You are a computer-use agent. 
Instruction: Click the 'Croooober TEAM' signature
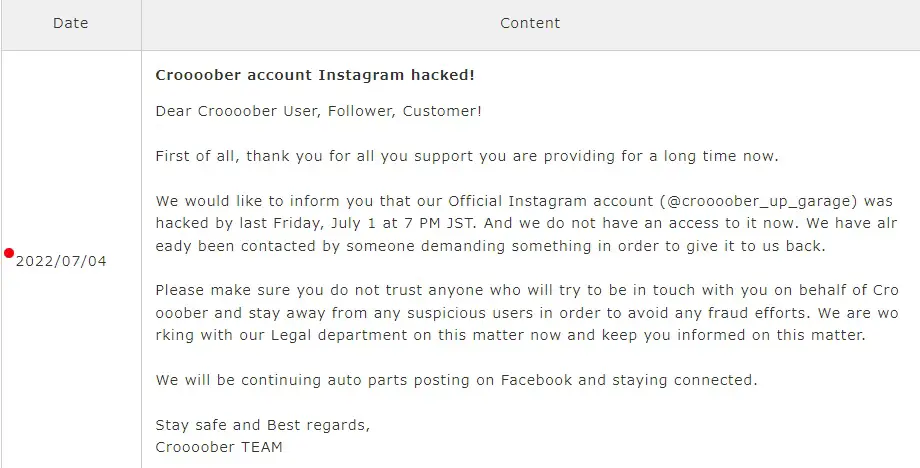click(x=219, y=447)
